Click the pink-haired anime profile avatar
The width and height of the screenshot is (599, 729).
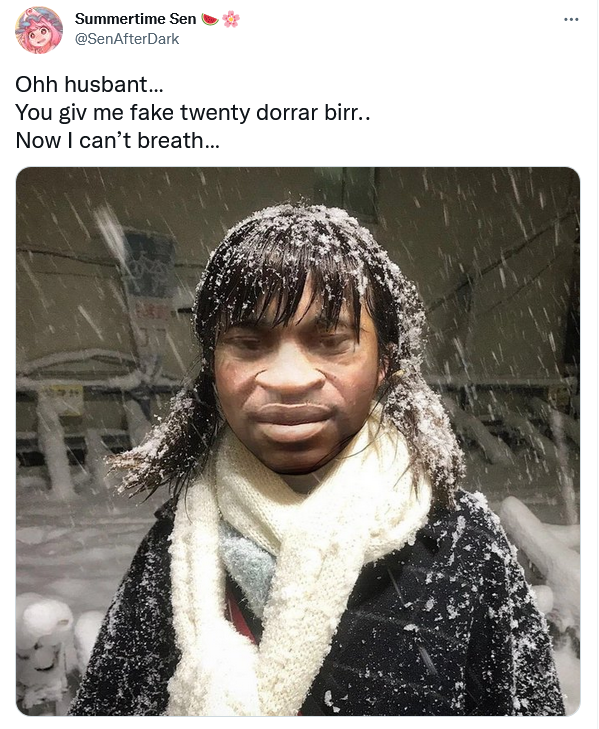click(x=39, y=30)
